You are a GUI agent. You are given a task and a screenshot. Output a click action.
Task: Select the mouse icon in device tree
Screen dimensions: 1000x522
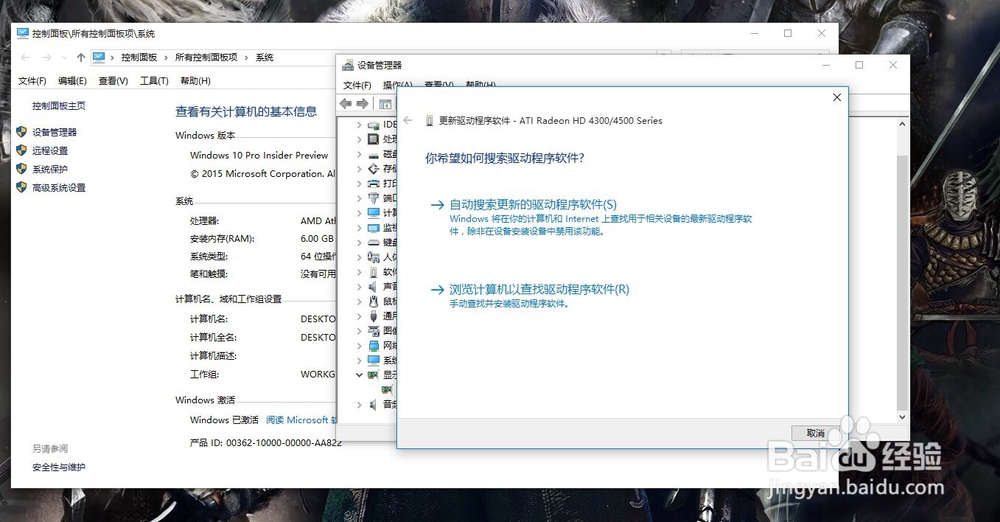point(374,301)
